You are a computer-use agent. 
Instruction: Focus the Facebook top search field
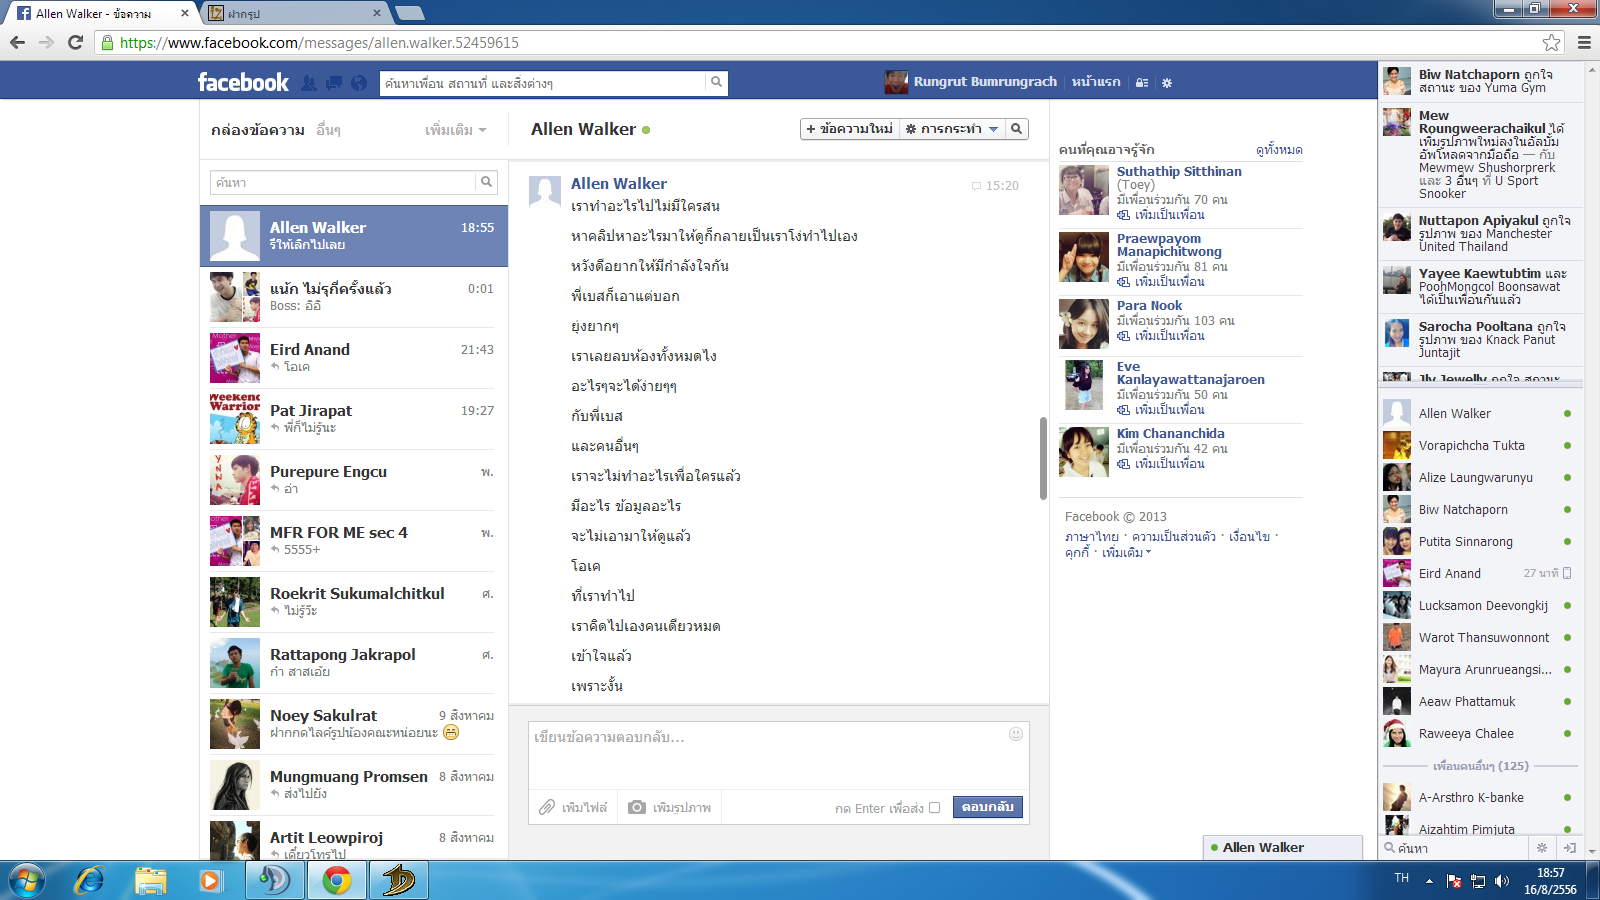[543, 82]
